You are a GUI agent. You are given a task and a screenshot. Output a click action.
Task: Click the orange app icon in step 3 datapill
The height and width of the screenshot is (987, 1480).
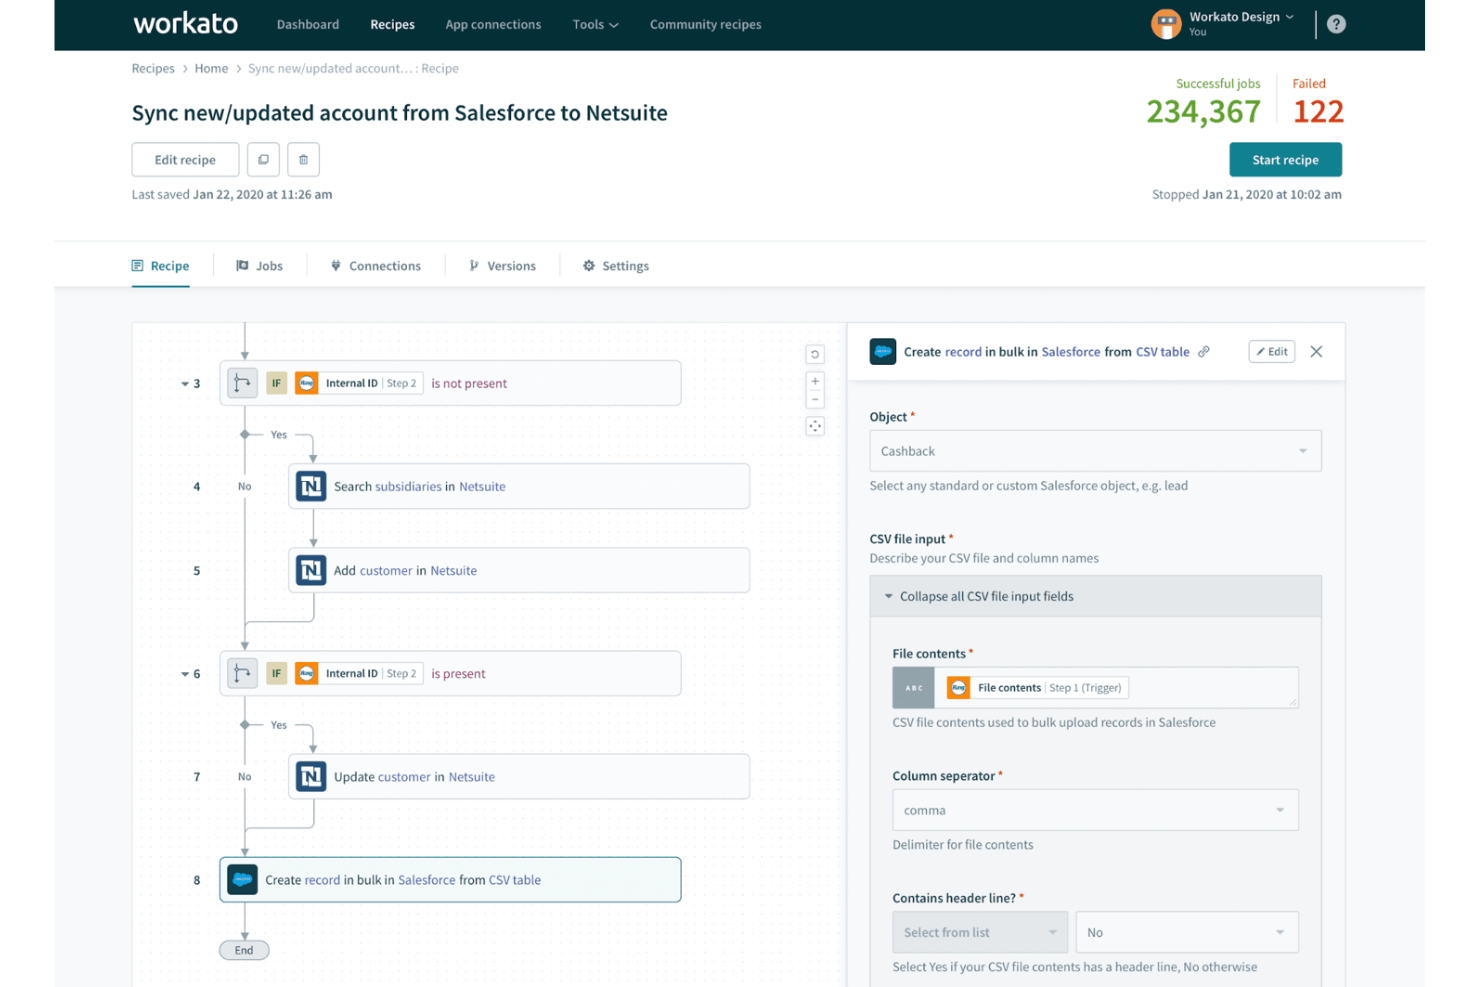(x=307, y=383)
